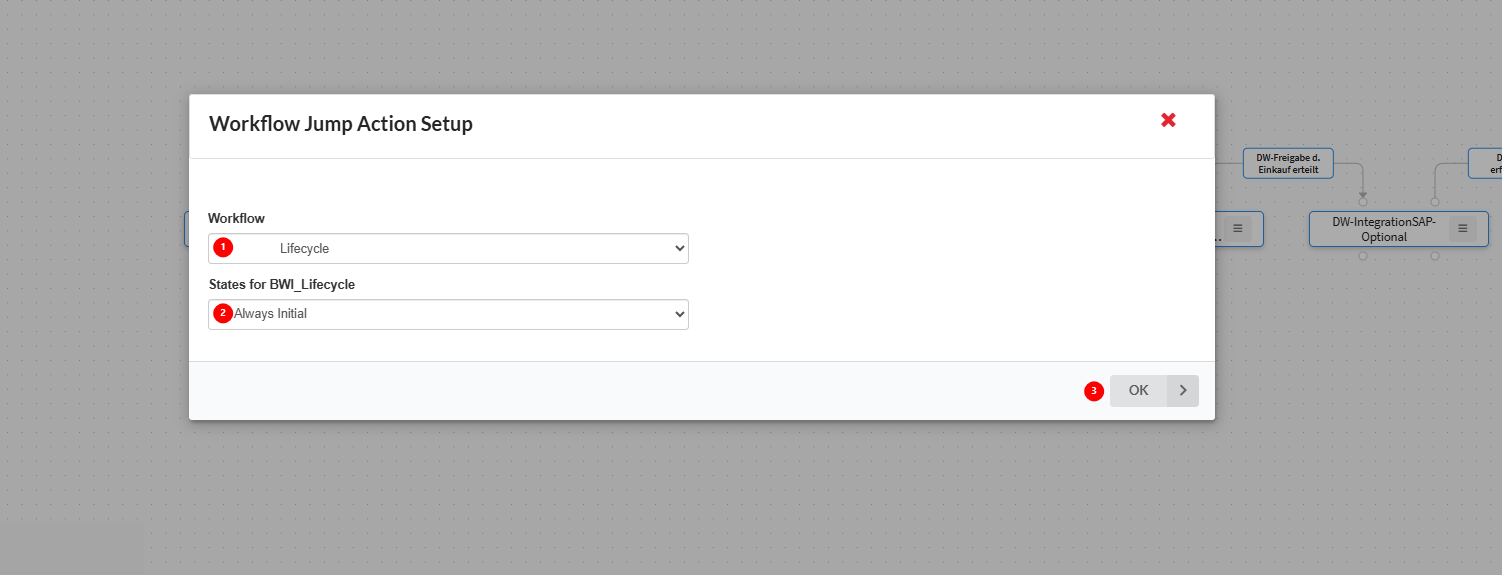The image size is (1502, 575).
Task: Expand the States dropdown set to Always Initial
Action: (448, 314)
